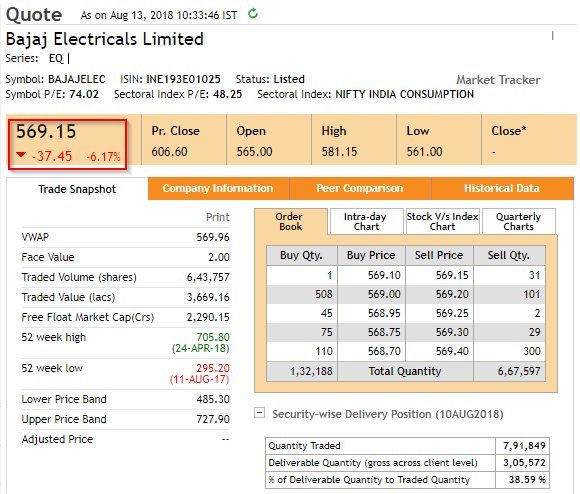Open Stock V/s Index Chart tab
This screenshot has width=580, height=494.
point(442,221)
